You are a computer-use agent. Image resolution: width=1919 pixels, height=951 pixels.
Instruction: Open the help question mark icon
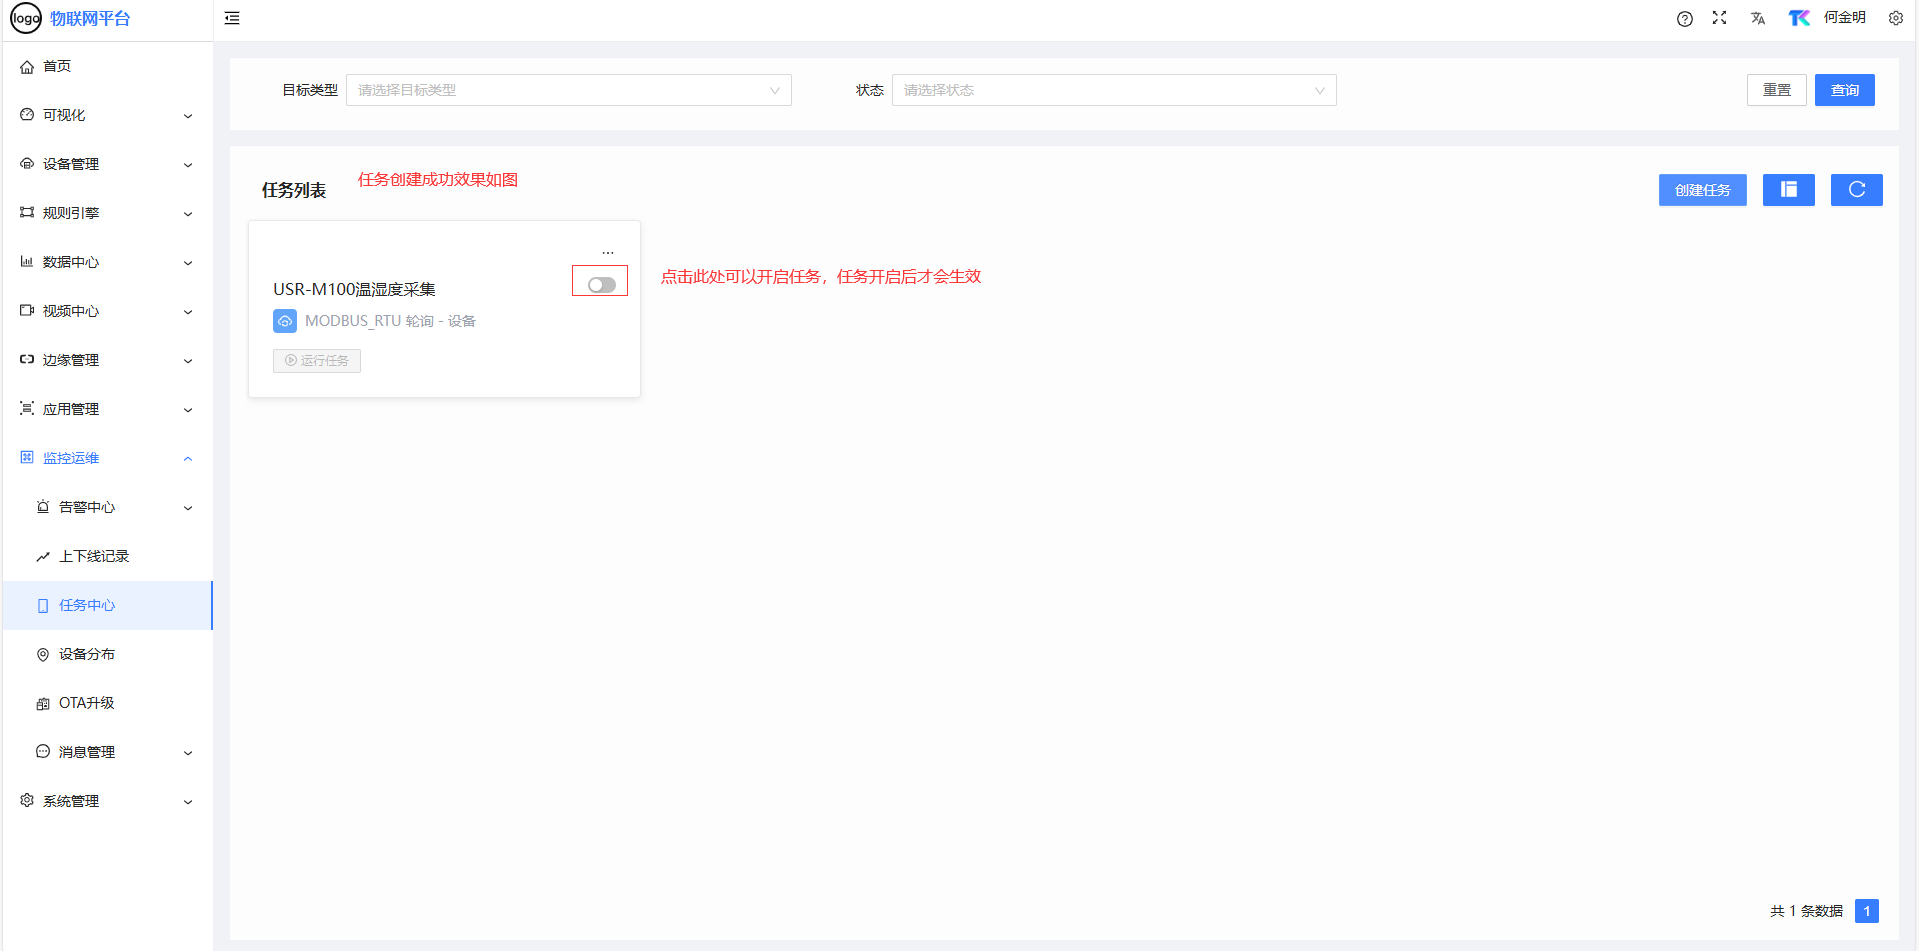[1685, 18]
